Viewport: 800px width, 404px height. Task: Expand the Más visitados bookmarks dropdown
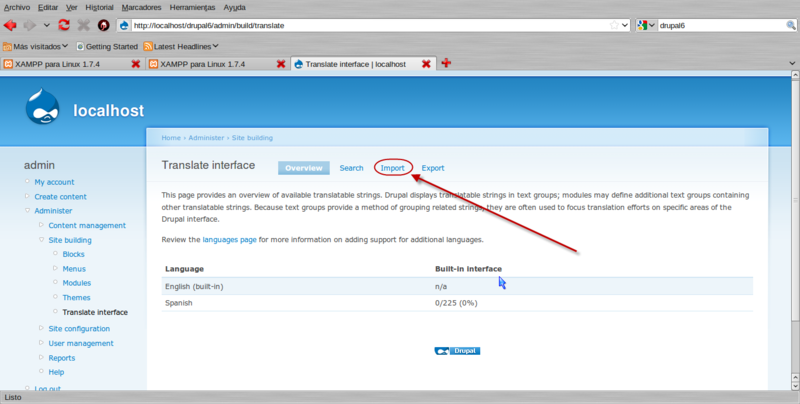coord(65,46)
